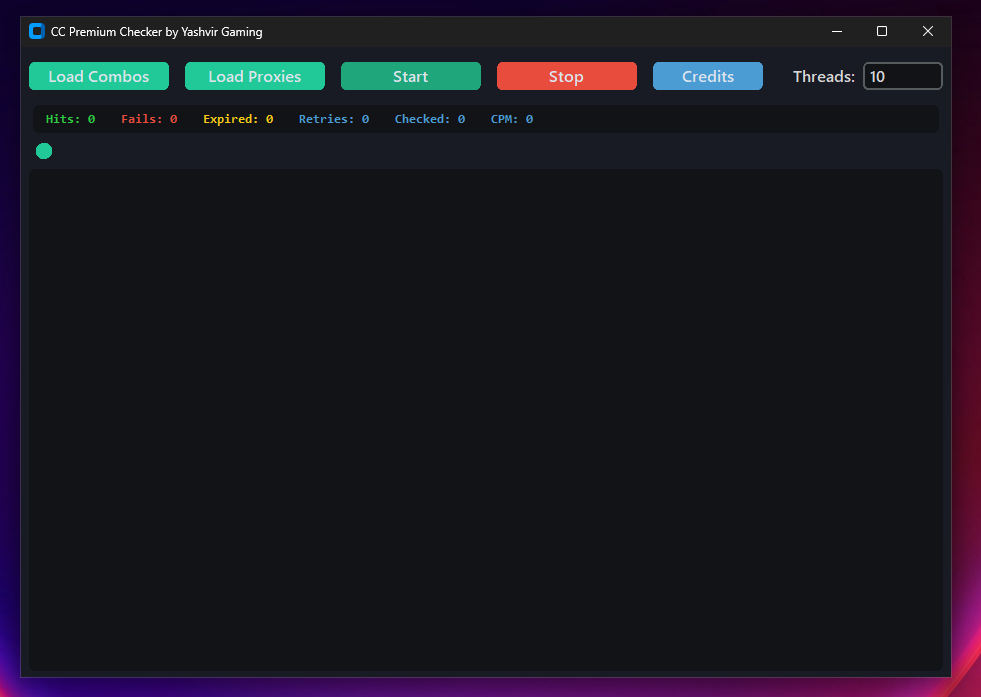Click the app icon in the title bar
This screenshot has width=981, height=697.
tap(37, 31)
